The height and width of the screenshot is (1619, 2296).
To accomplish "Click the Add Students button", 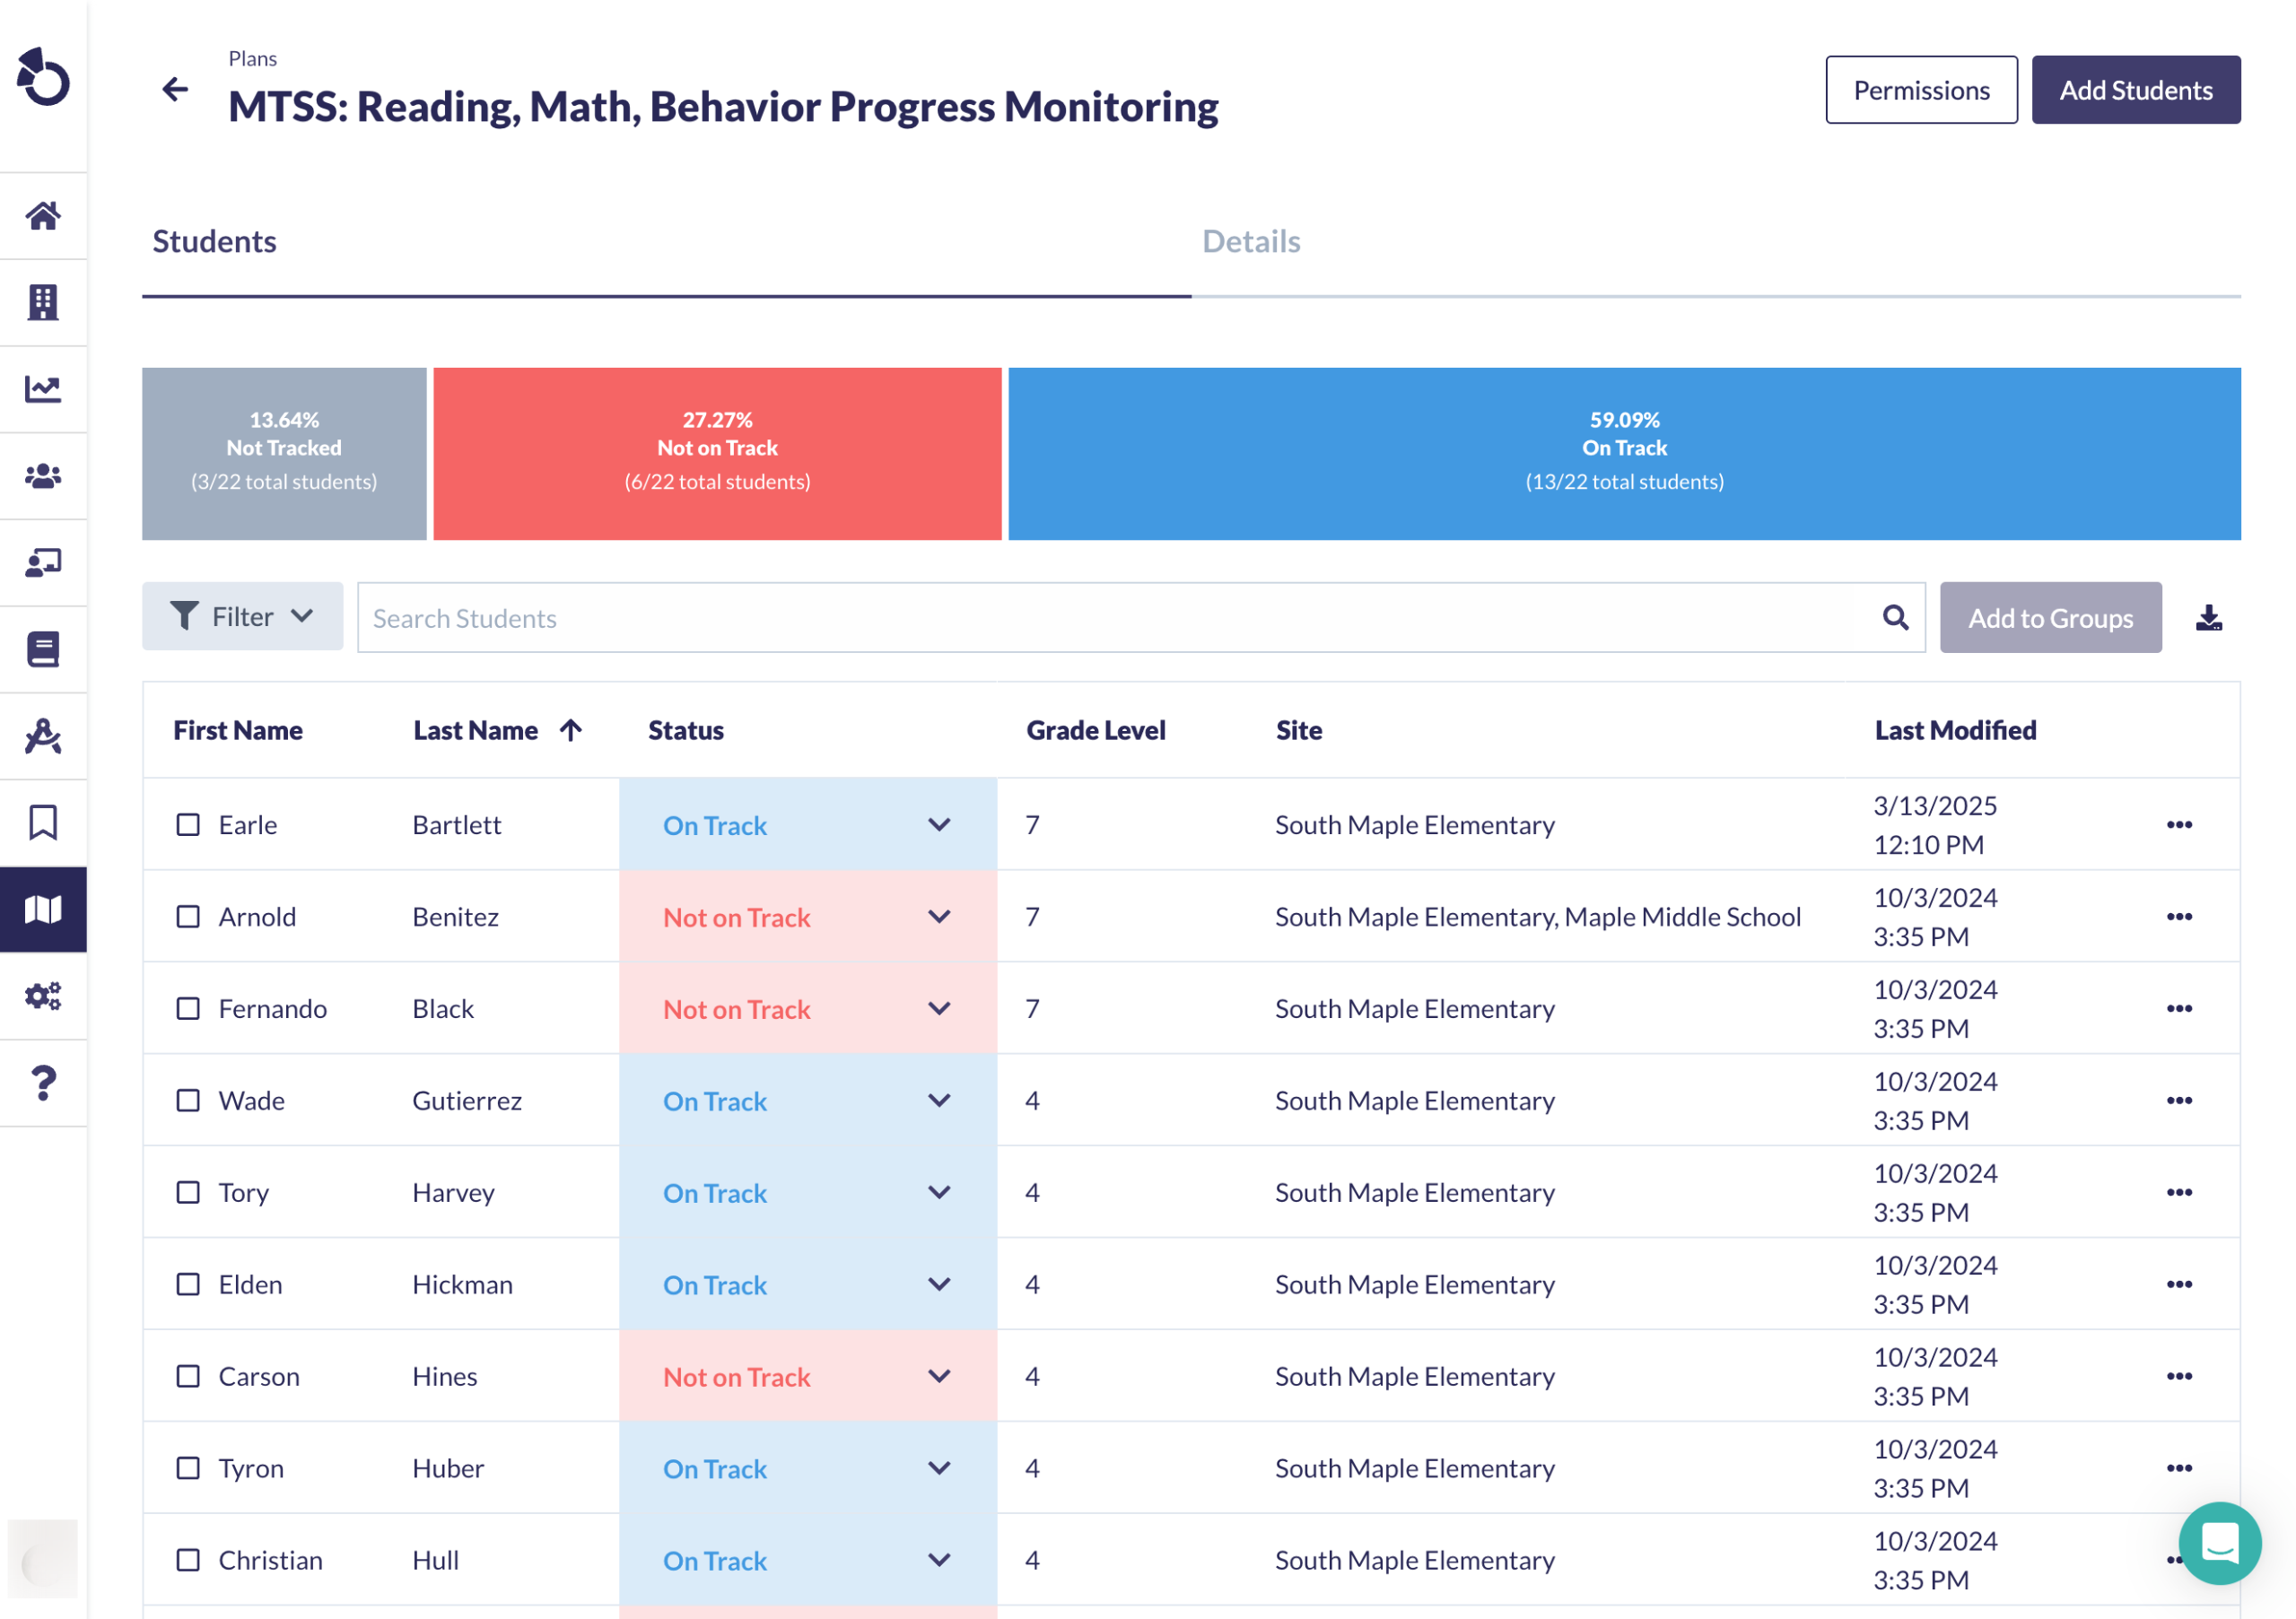I will point(2135,90).
